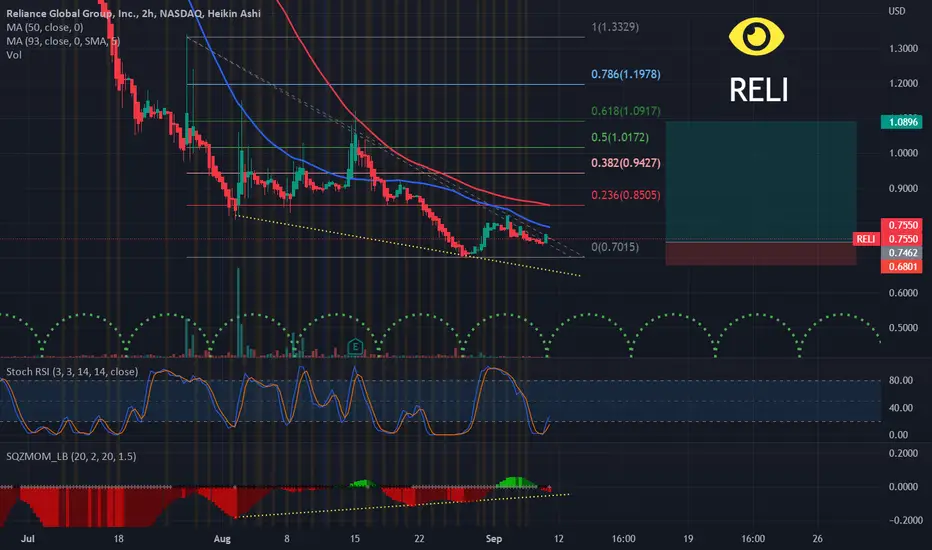Click the Sep date on time axis
This screenshot has width=932, height=550.
click(493, 539)
